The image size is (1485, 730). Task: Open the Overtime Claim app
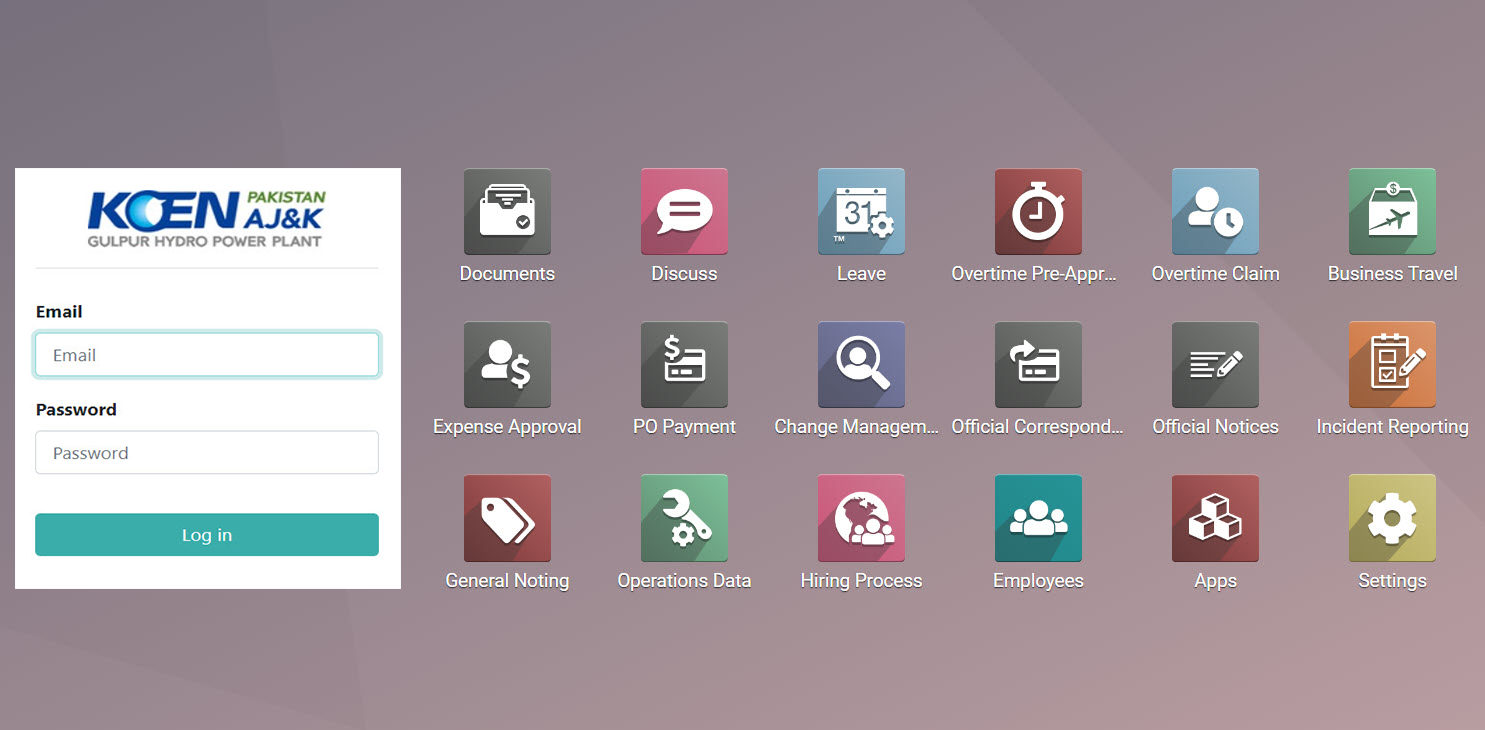click(1215, 211)
